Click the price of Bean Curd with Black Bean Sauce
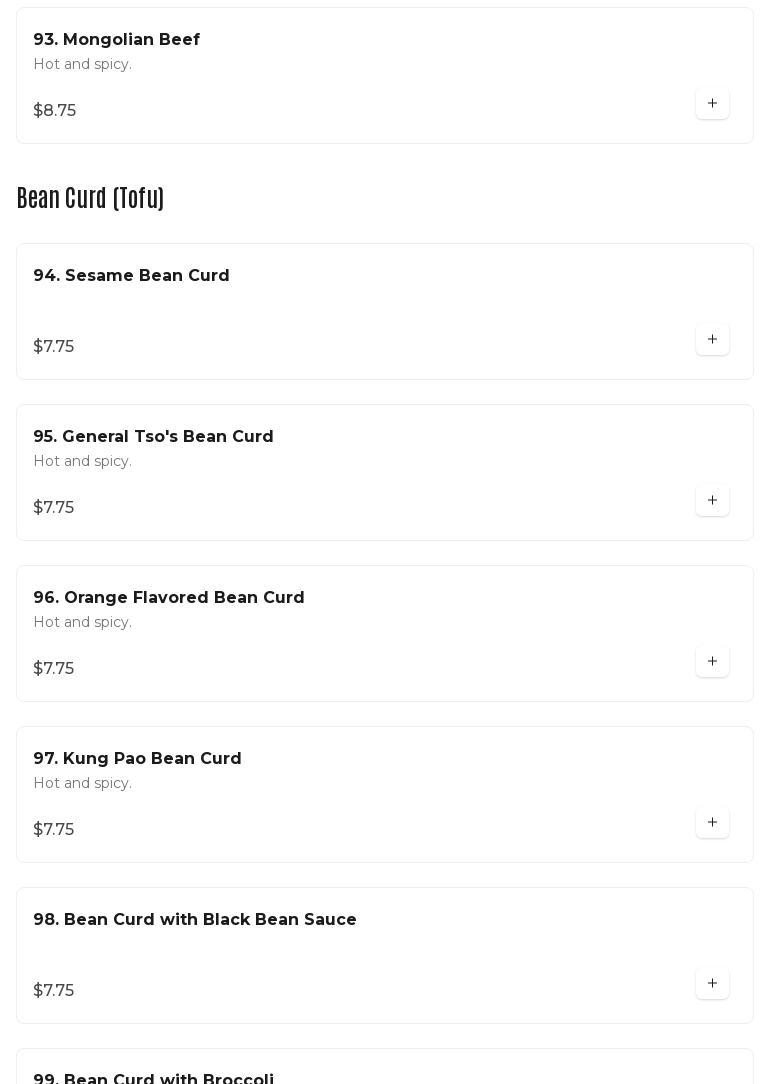Image resolution: width=770 pixels, height=1084 pixels. [54, 991]
